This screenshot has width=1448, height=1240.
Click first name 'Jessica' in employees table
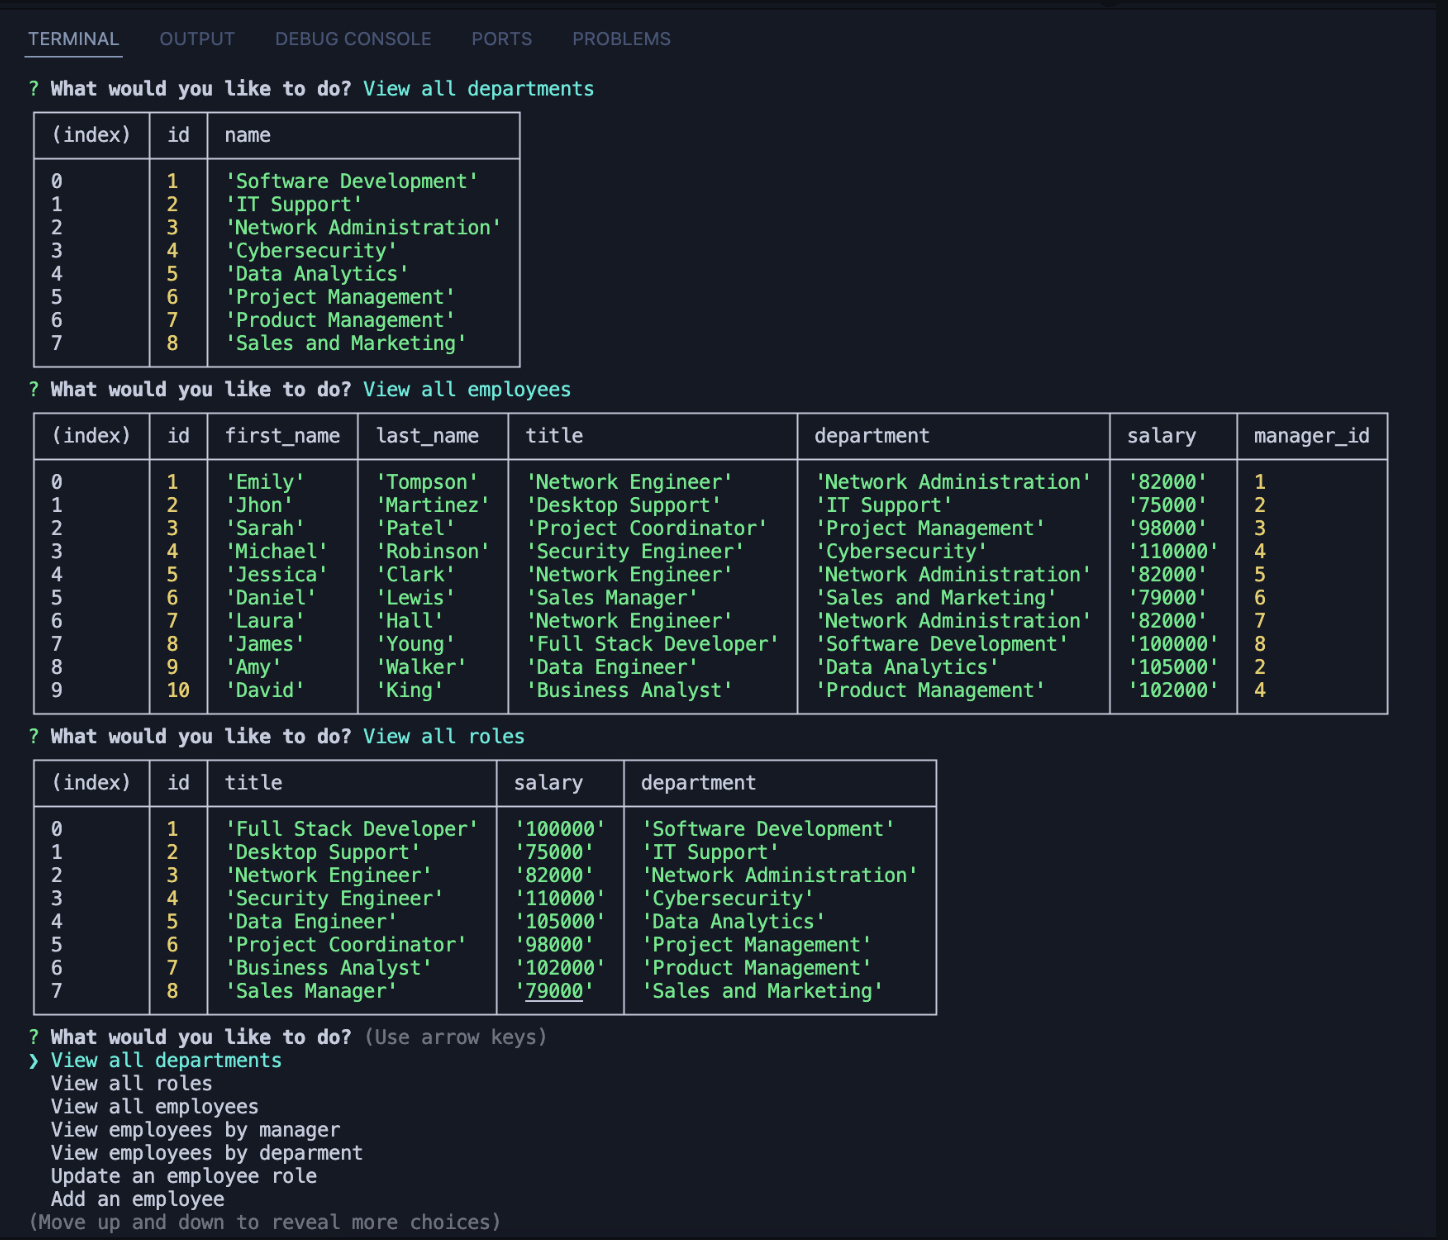click(276, 574)
